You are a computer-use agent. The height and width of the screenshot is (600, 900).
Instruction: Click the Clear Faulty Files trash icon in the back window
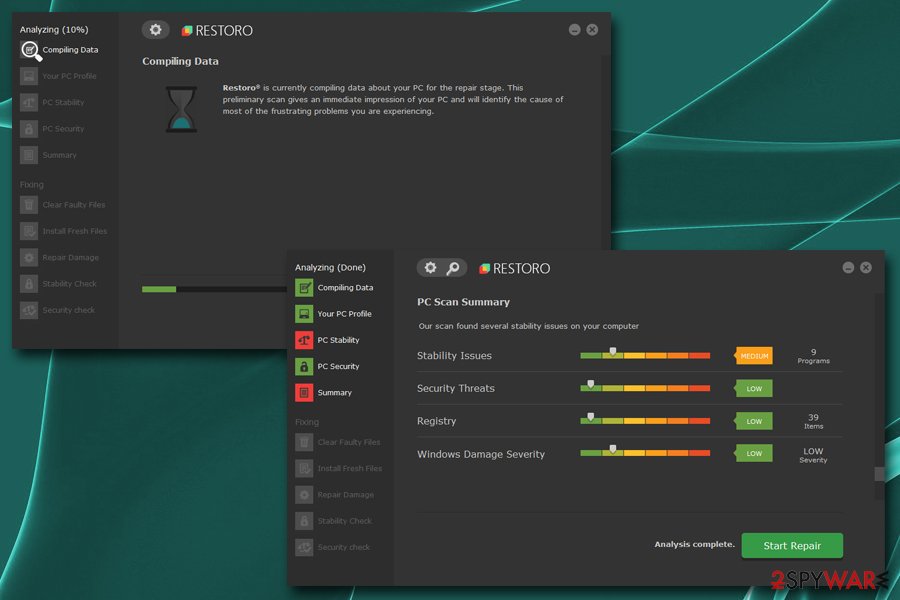tap(29, 204)
